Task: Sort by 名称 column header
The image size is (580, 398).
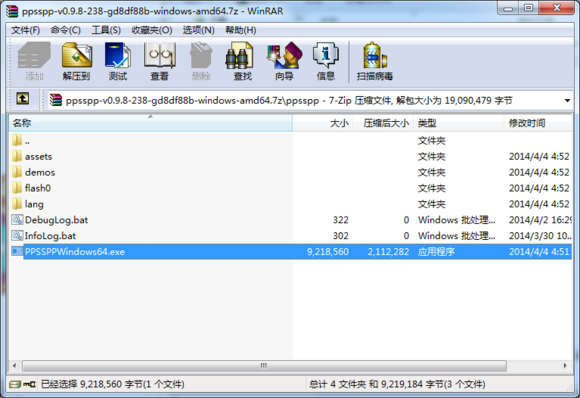Action: [151, 123]
